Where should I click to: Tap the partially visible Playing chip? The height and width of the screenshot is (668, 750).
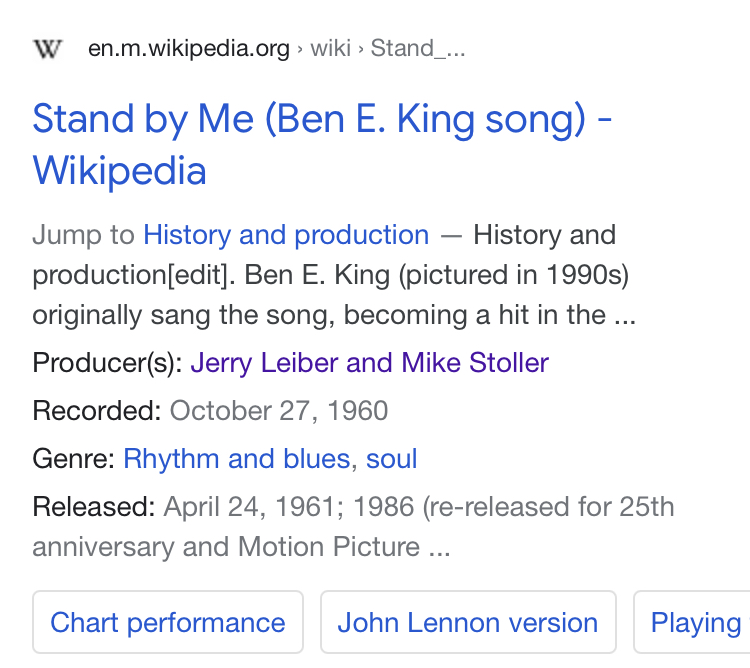click(x=695, y=623)
